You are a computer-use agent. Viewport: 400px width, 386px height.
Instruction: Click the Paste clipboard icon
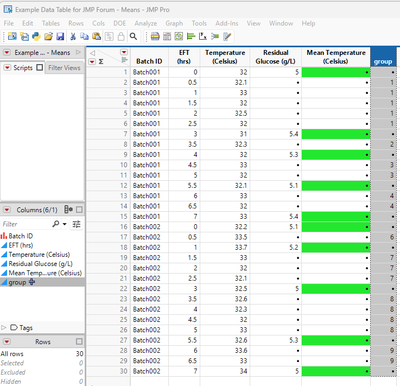[x=97, y=36]
